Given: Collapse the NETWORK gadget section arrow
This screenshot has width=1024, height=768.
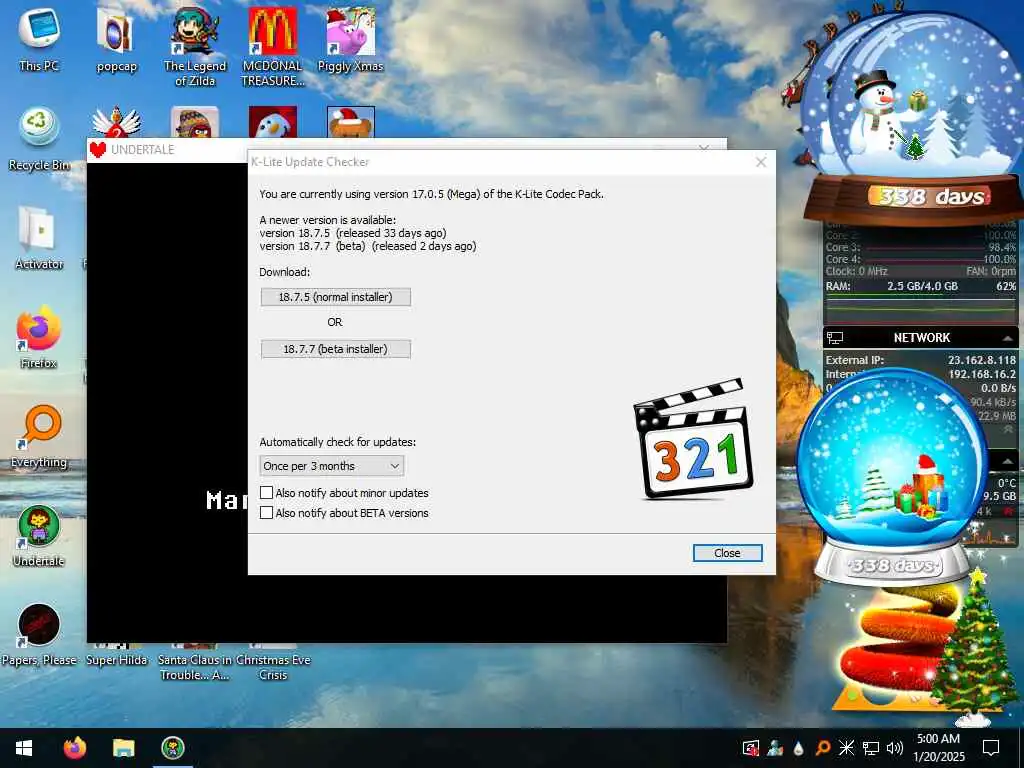Looking at the screenshot, I should (x=1007, y=338).
